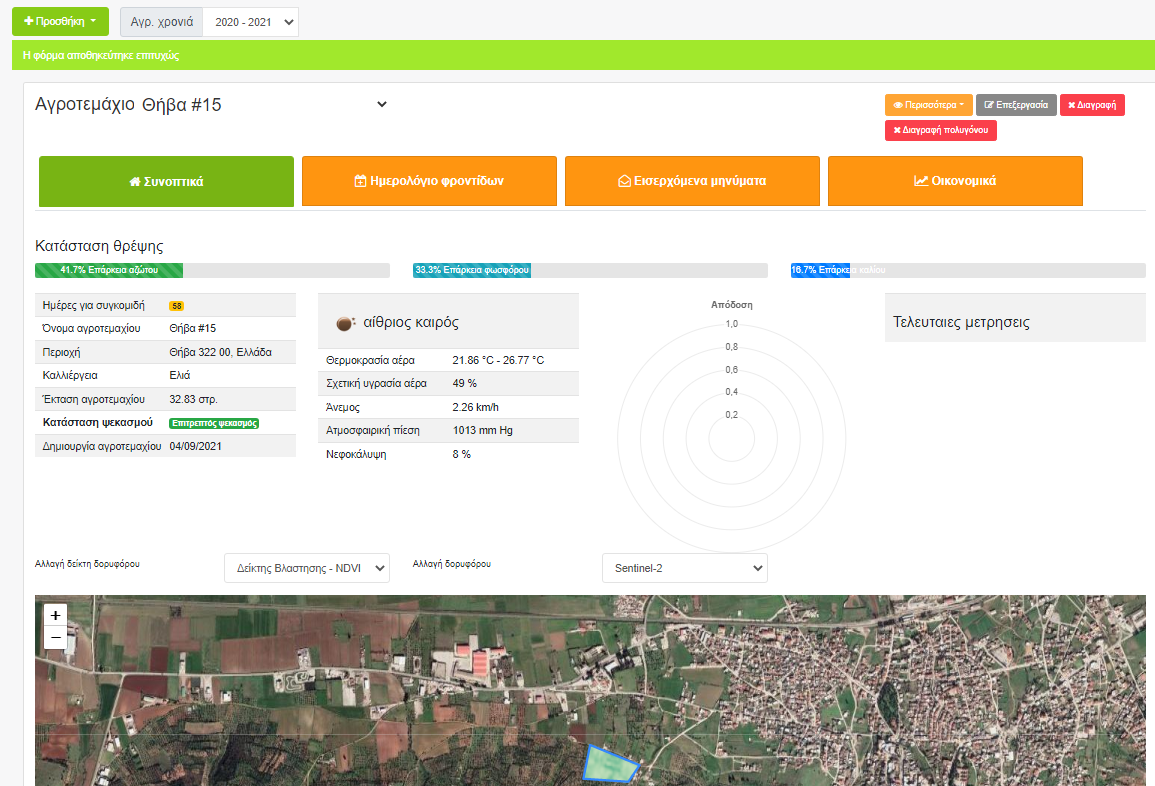
Task: Switch to the Ημερολόγιο φροντίδων tab
Action: [429, 181]
